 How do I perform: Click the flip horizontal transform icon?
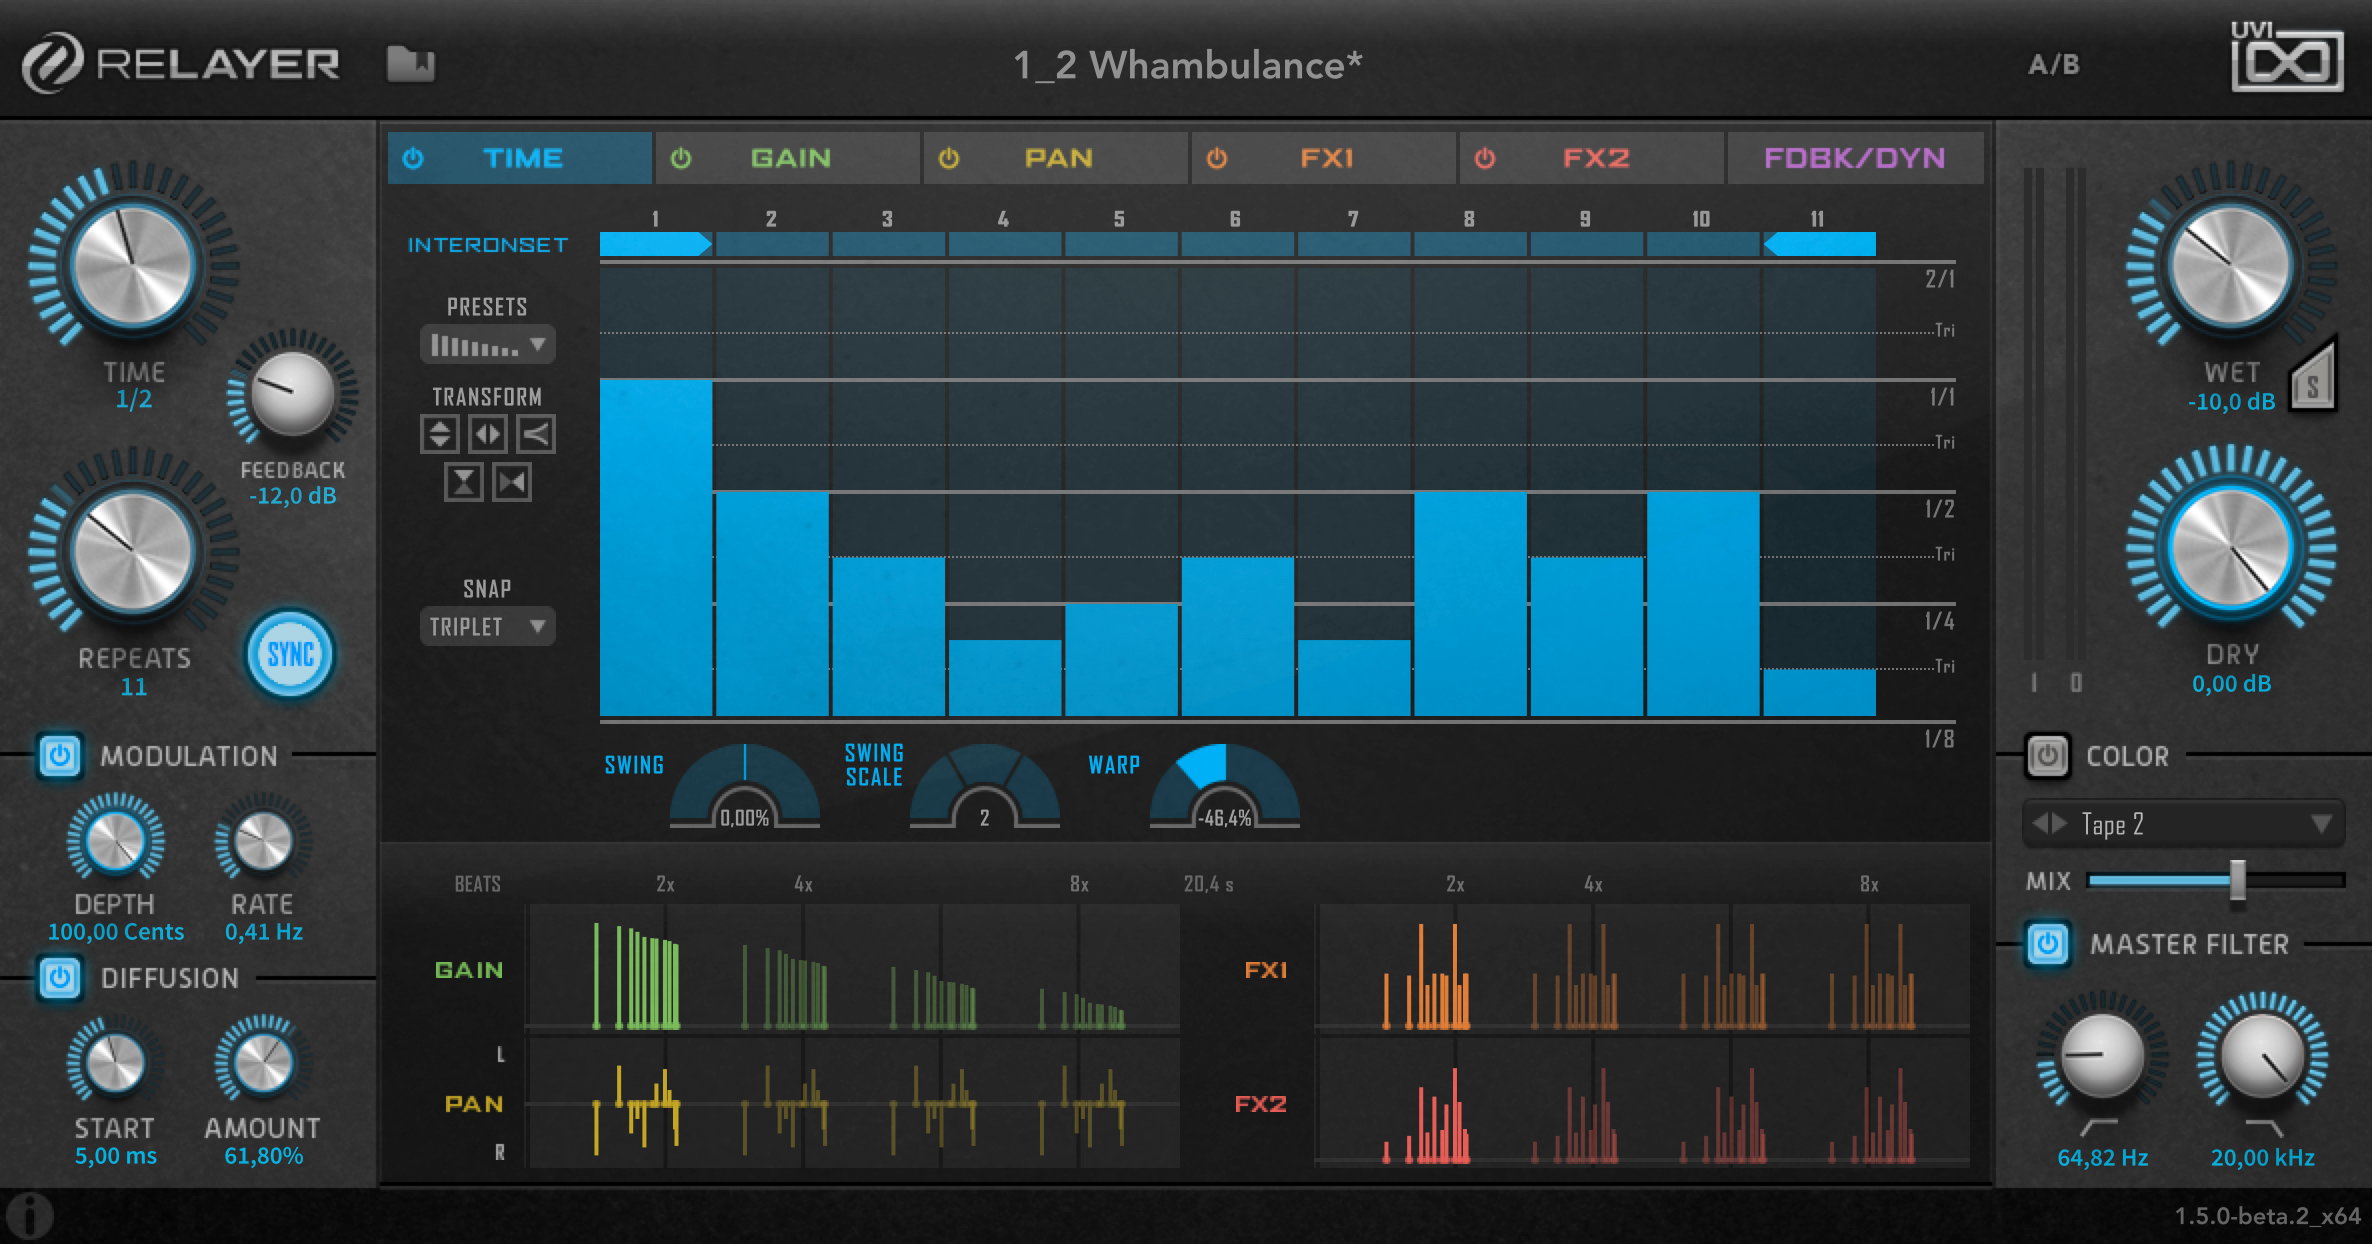point(488,434)
